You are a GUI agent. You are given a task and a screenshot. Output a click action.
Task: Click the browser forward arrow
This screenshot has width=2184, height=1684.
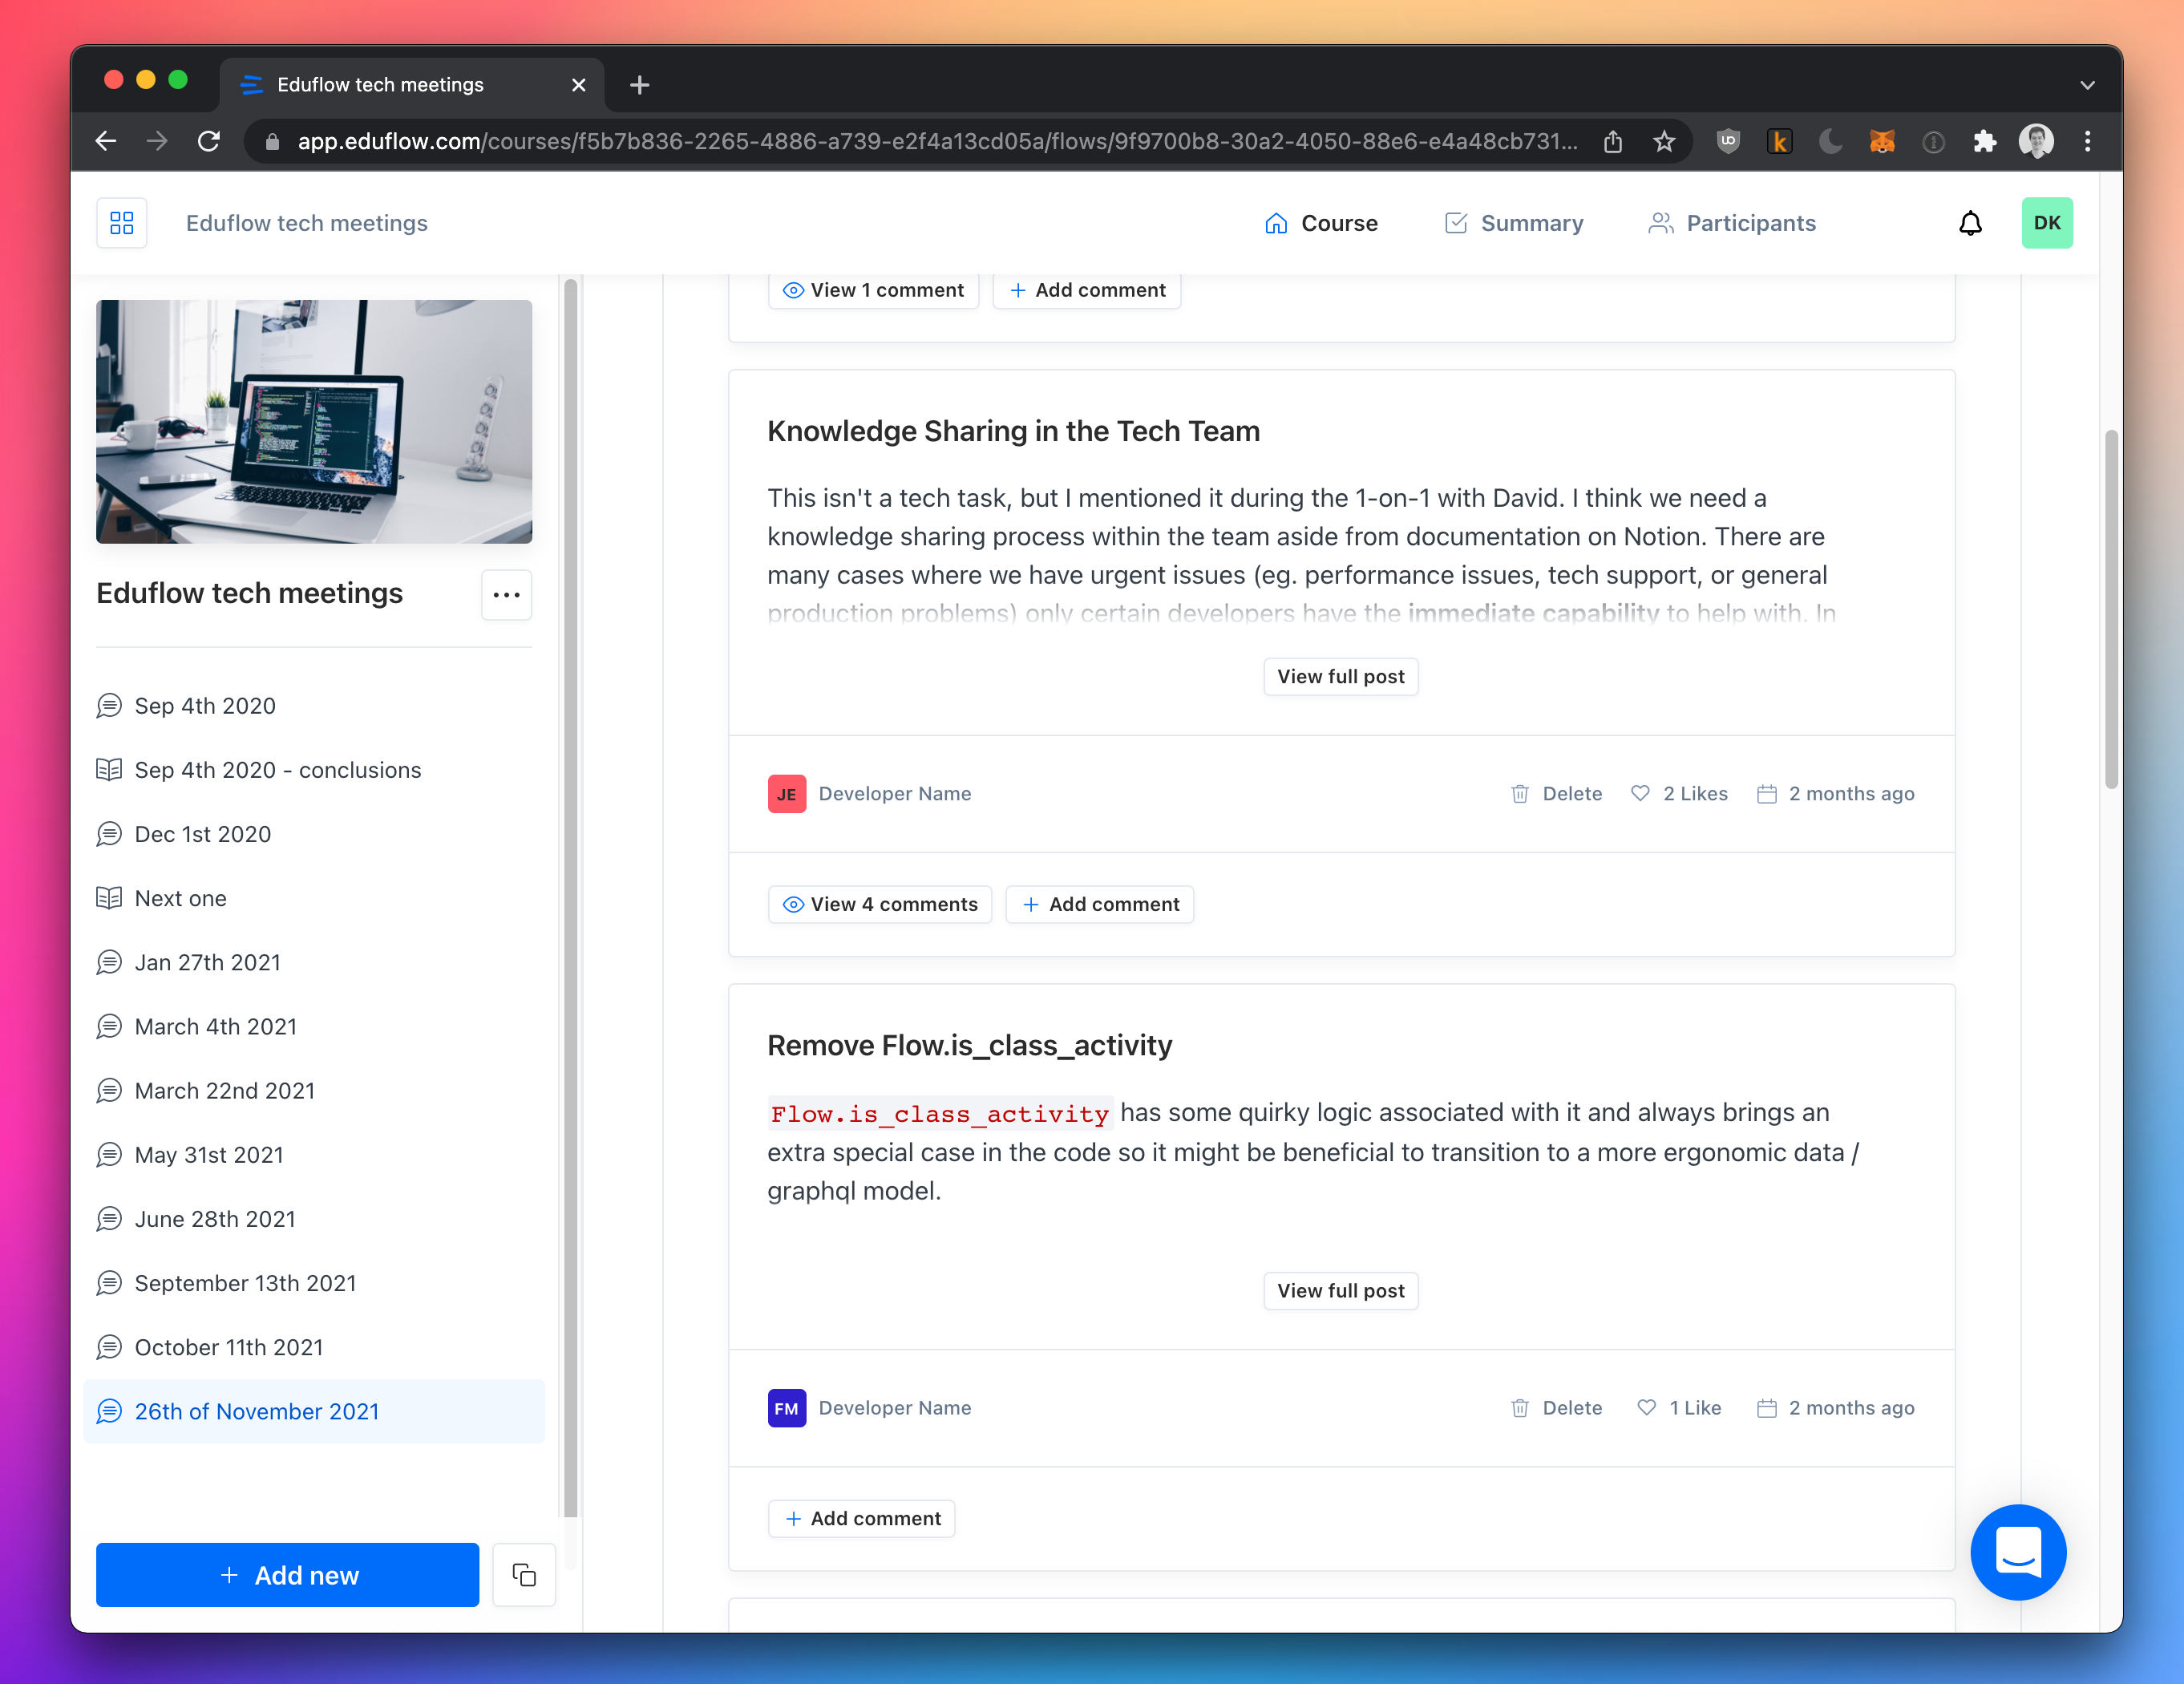157,141
